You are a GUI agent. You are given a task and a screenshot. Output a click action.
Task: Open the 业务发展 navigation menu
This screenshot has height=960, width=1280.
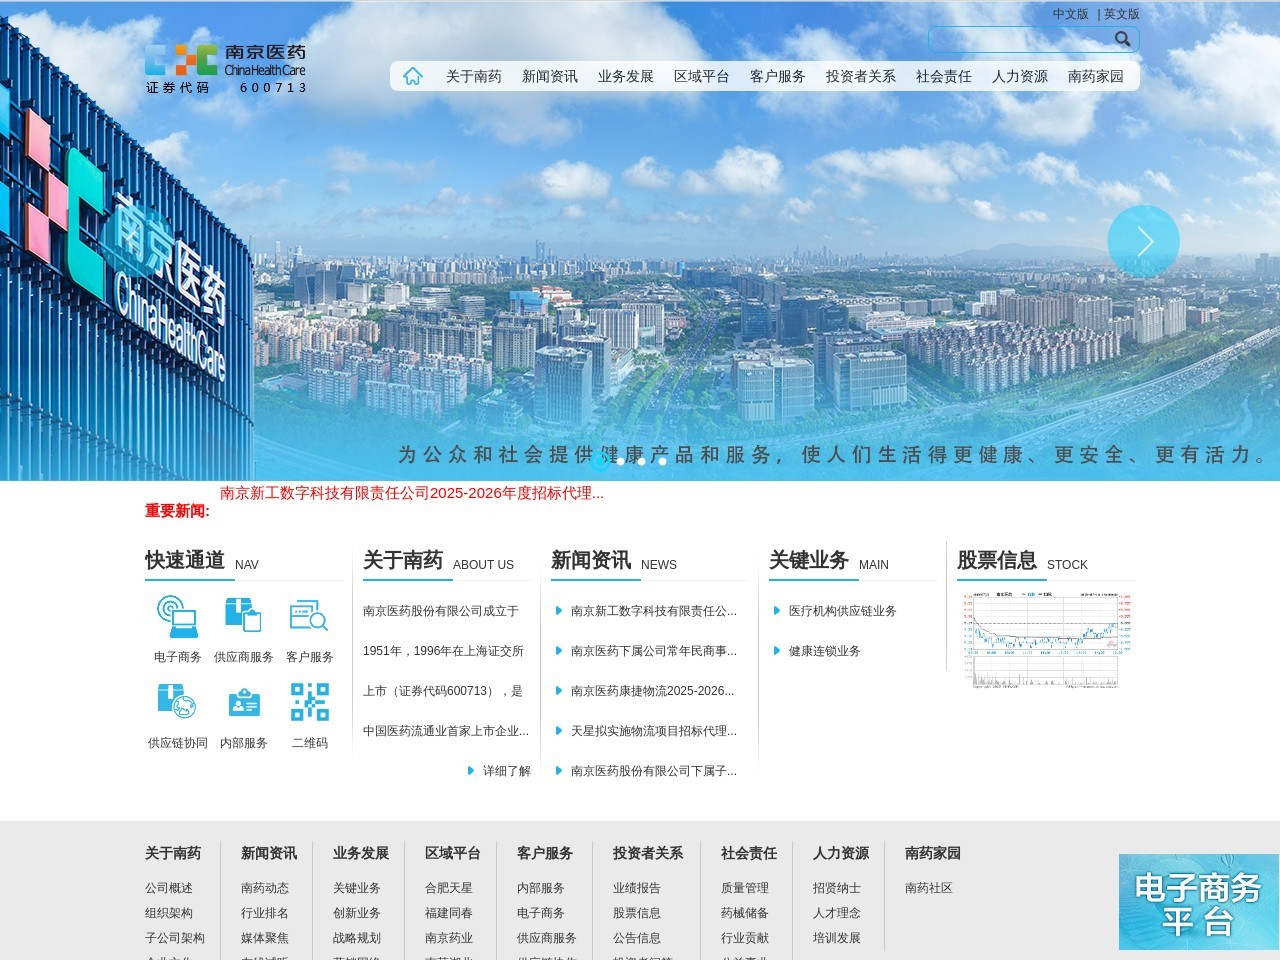coord(625,76)
